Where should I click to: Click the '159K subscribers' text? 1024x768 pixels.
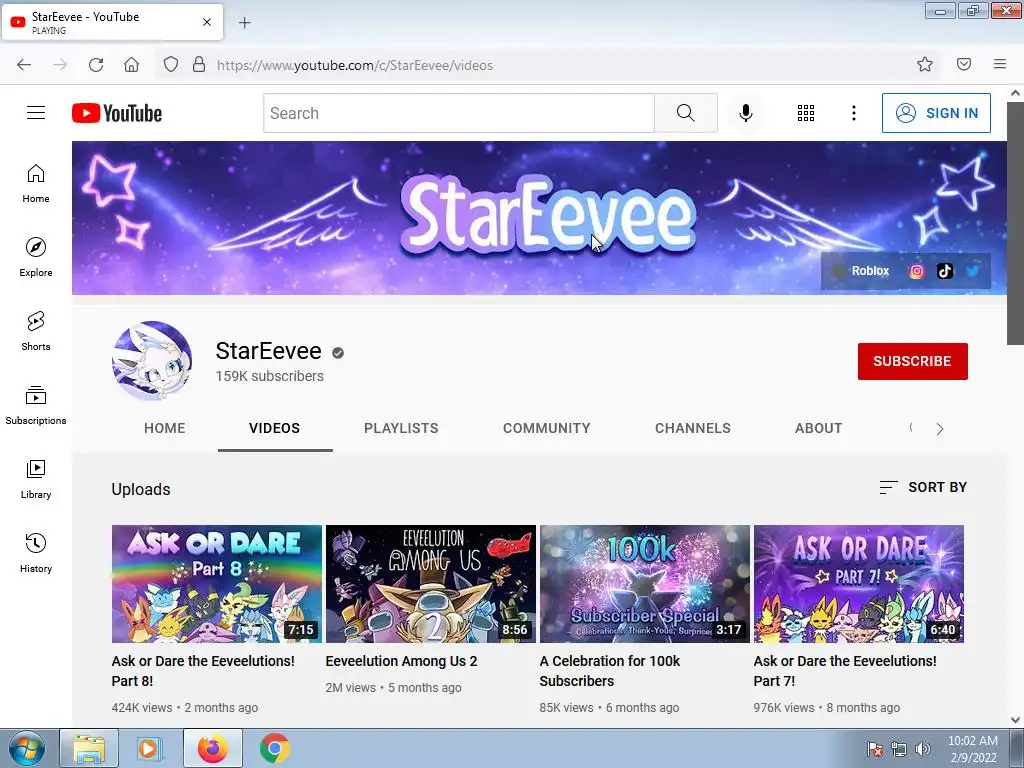(270, 376)
